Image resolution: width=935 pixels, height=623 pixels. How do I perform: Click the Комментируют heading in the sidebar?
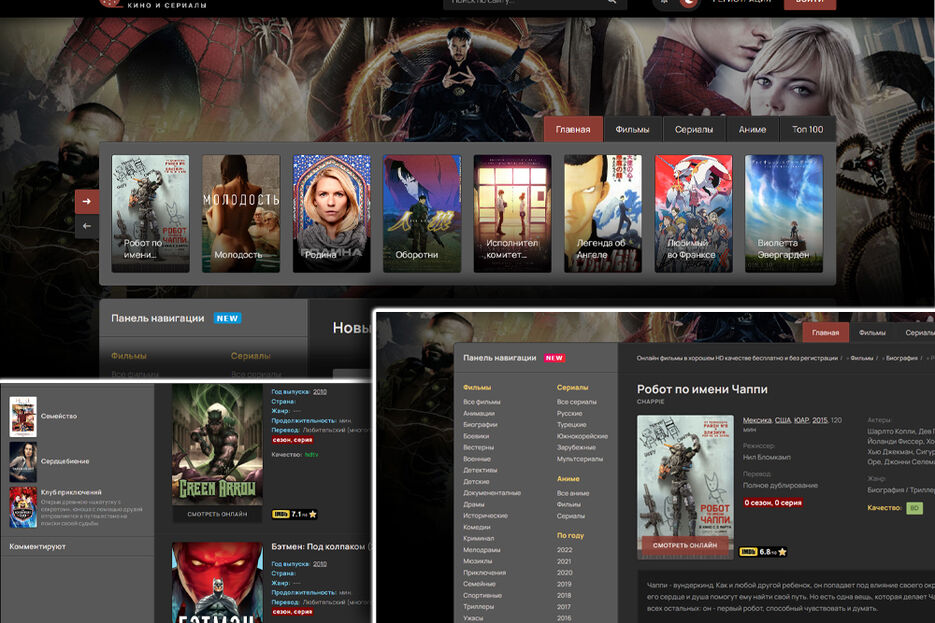pyautogui.click(x=38, y=547)
